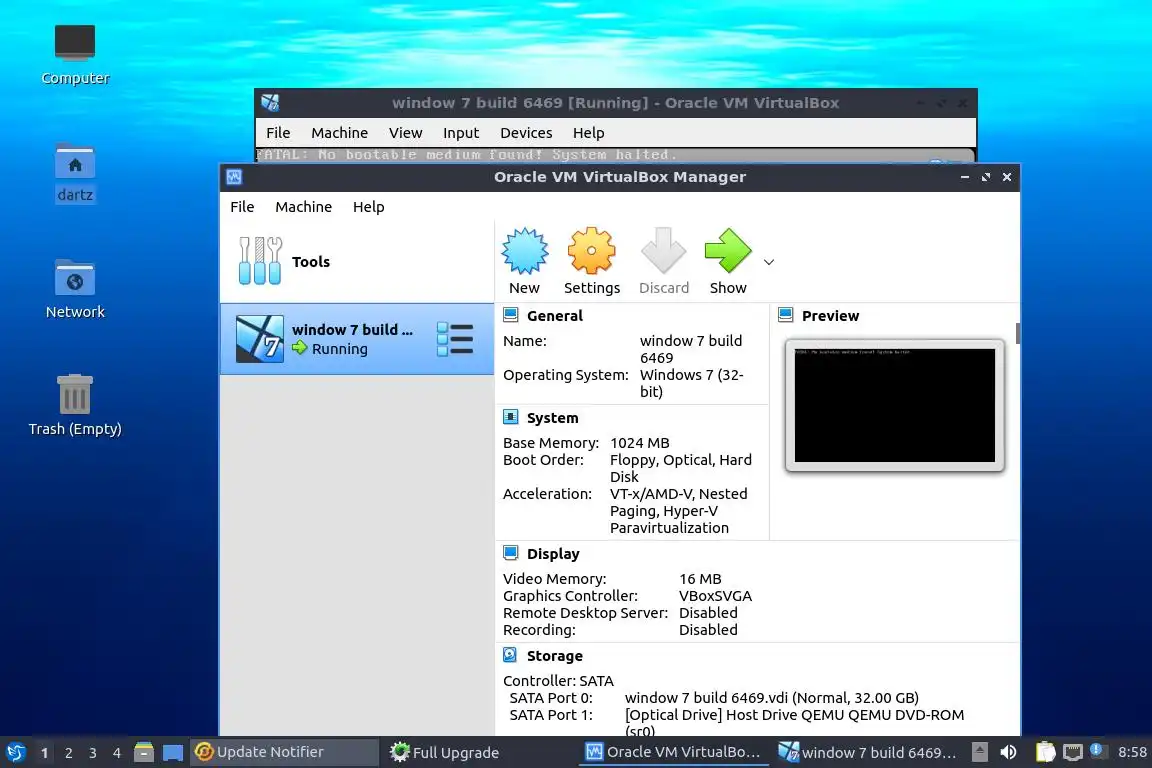Expand the dropdown arrow next to Show
Screen dimensions: 1152x768
[768, 262]
